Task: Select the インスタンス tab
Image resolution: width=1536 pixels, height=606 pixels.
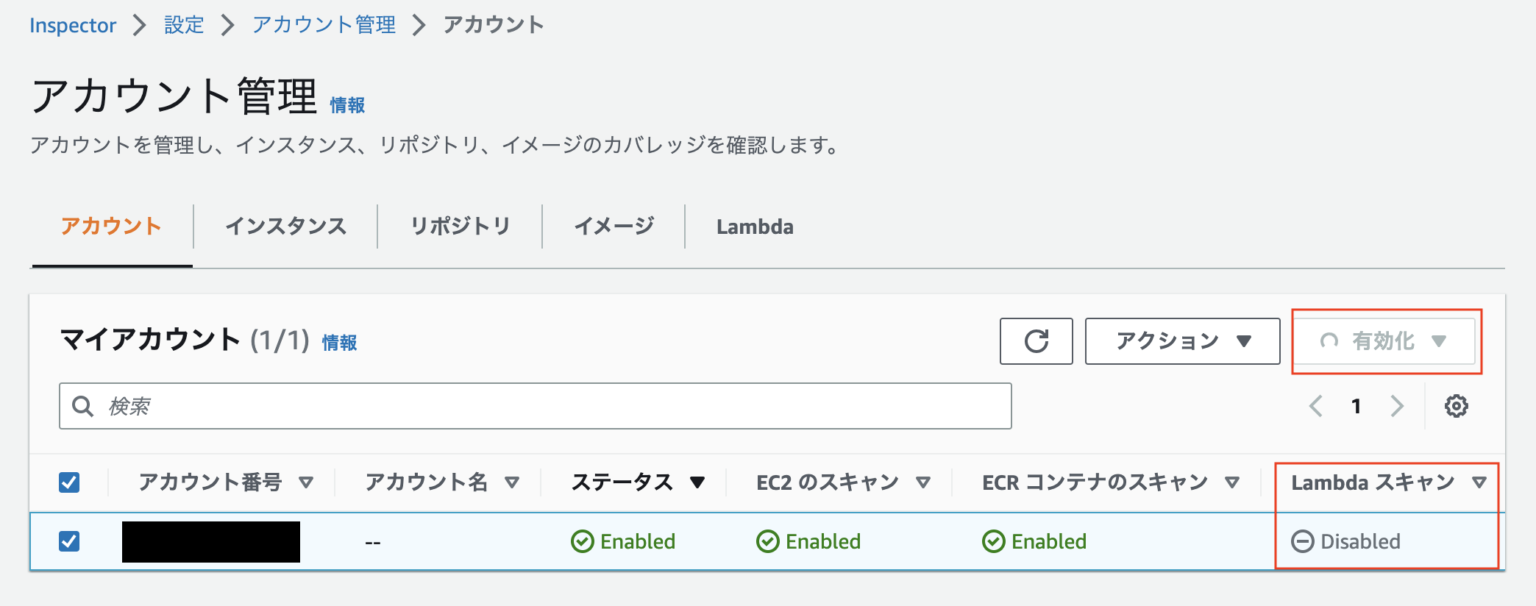Action: pos(285,227)
